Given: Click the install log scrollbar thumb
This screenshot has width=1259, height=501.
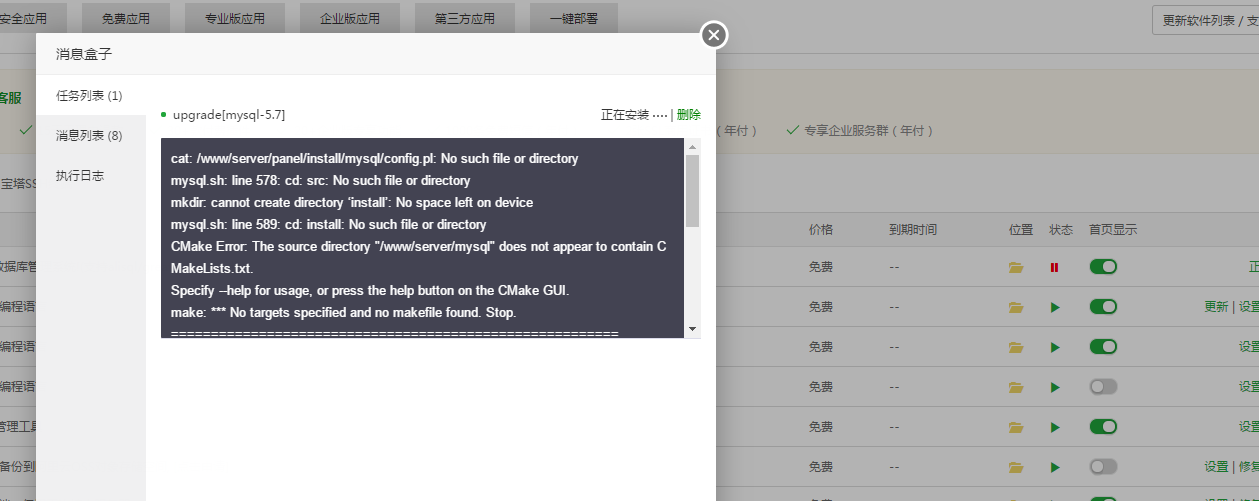Looking at the screenshot, I should point(692,191).
